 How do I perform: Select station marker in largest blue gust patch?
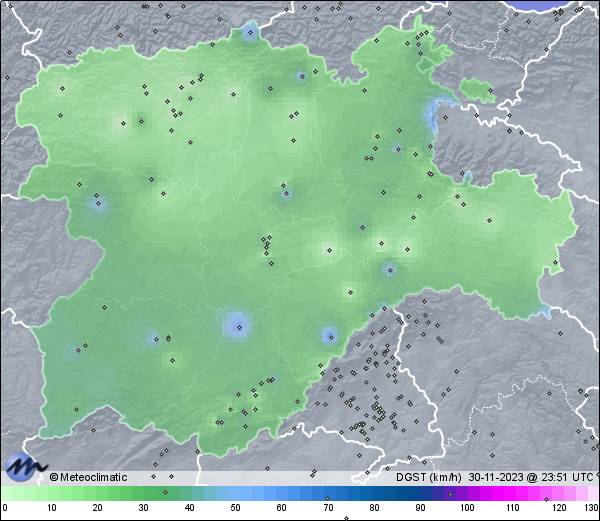240,327
